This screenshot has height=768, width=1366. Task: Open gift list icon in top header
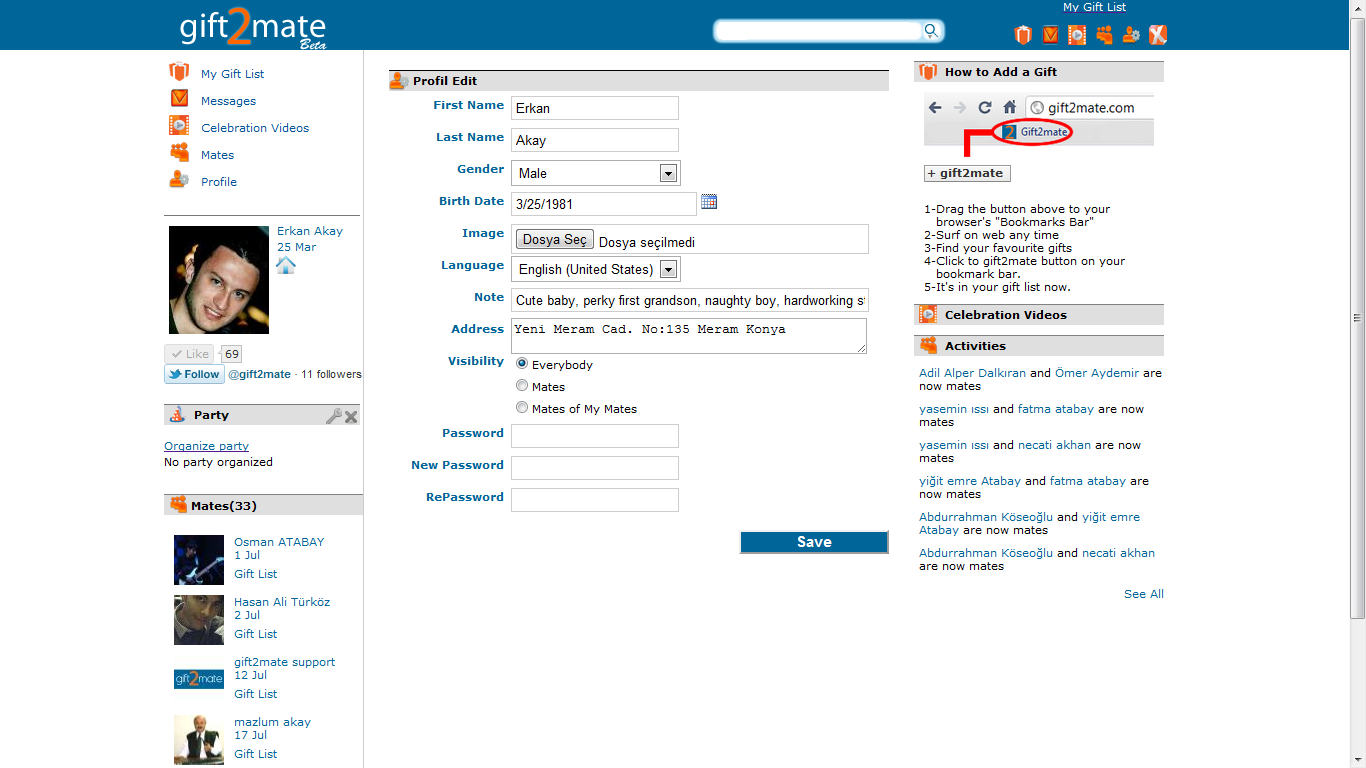click(x=1022, y=35)
